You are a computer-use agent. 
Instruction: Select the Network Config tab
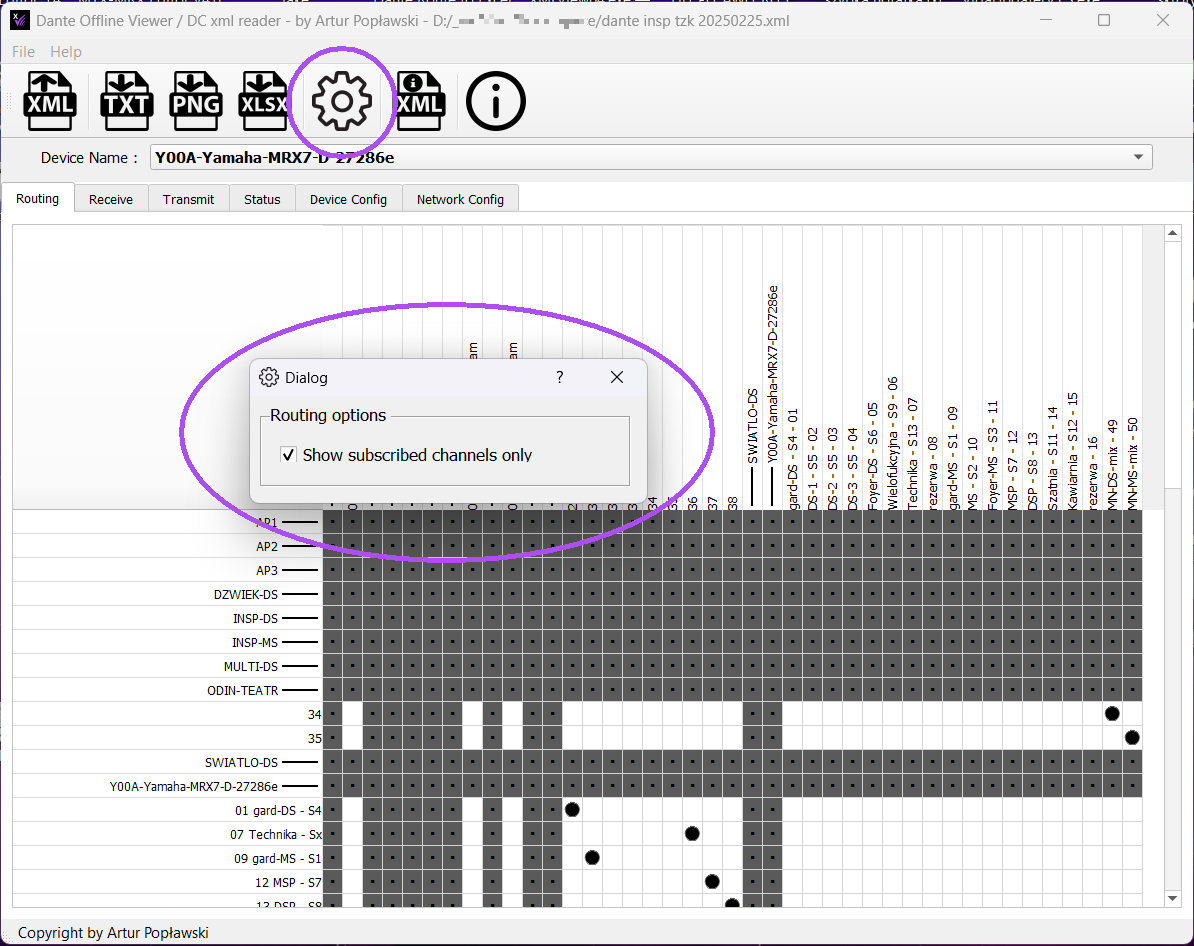(460, 200)
